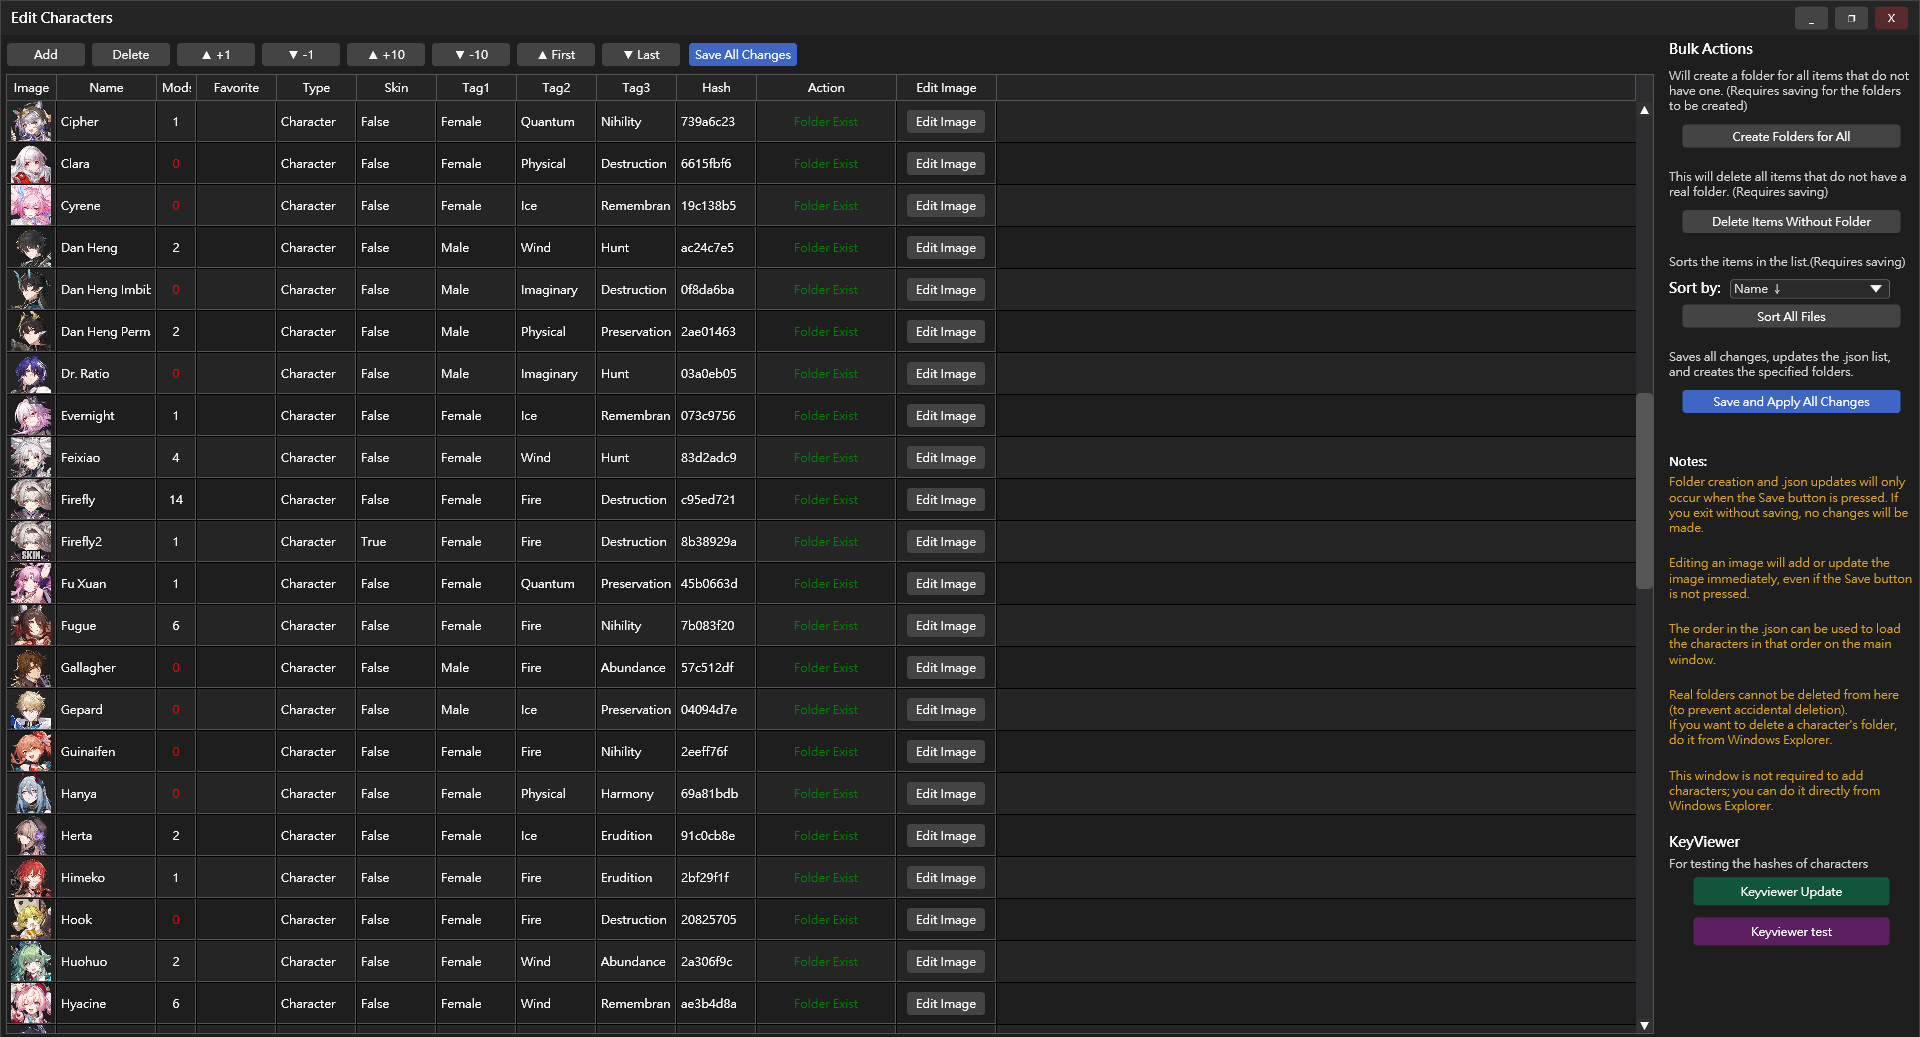
Task: Click Gallagher's Abundance tag cell
Action: pyautogui.click(x=636, y=668)
